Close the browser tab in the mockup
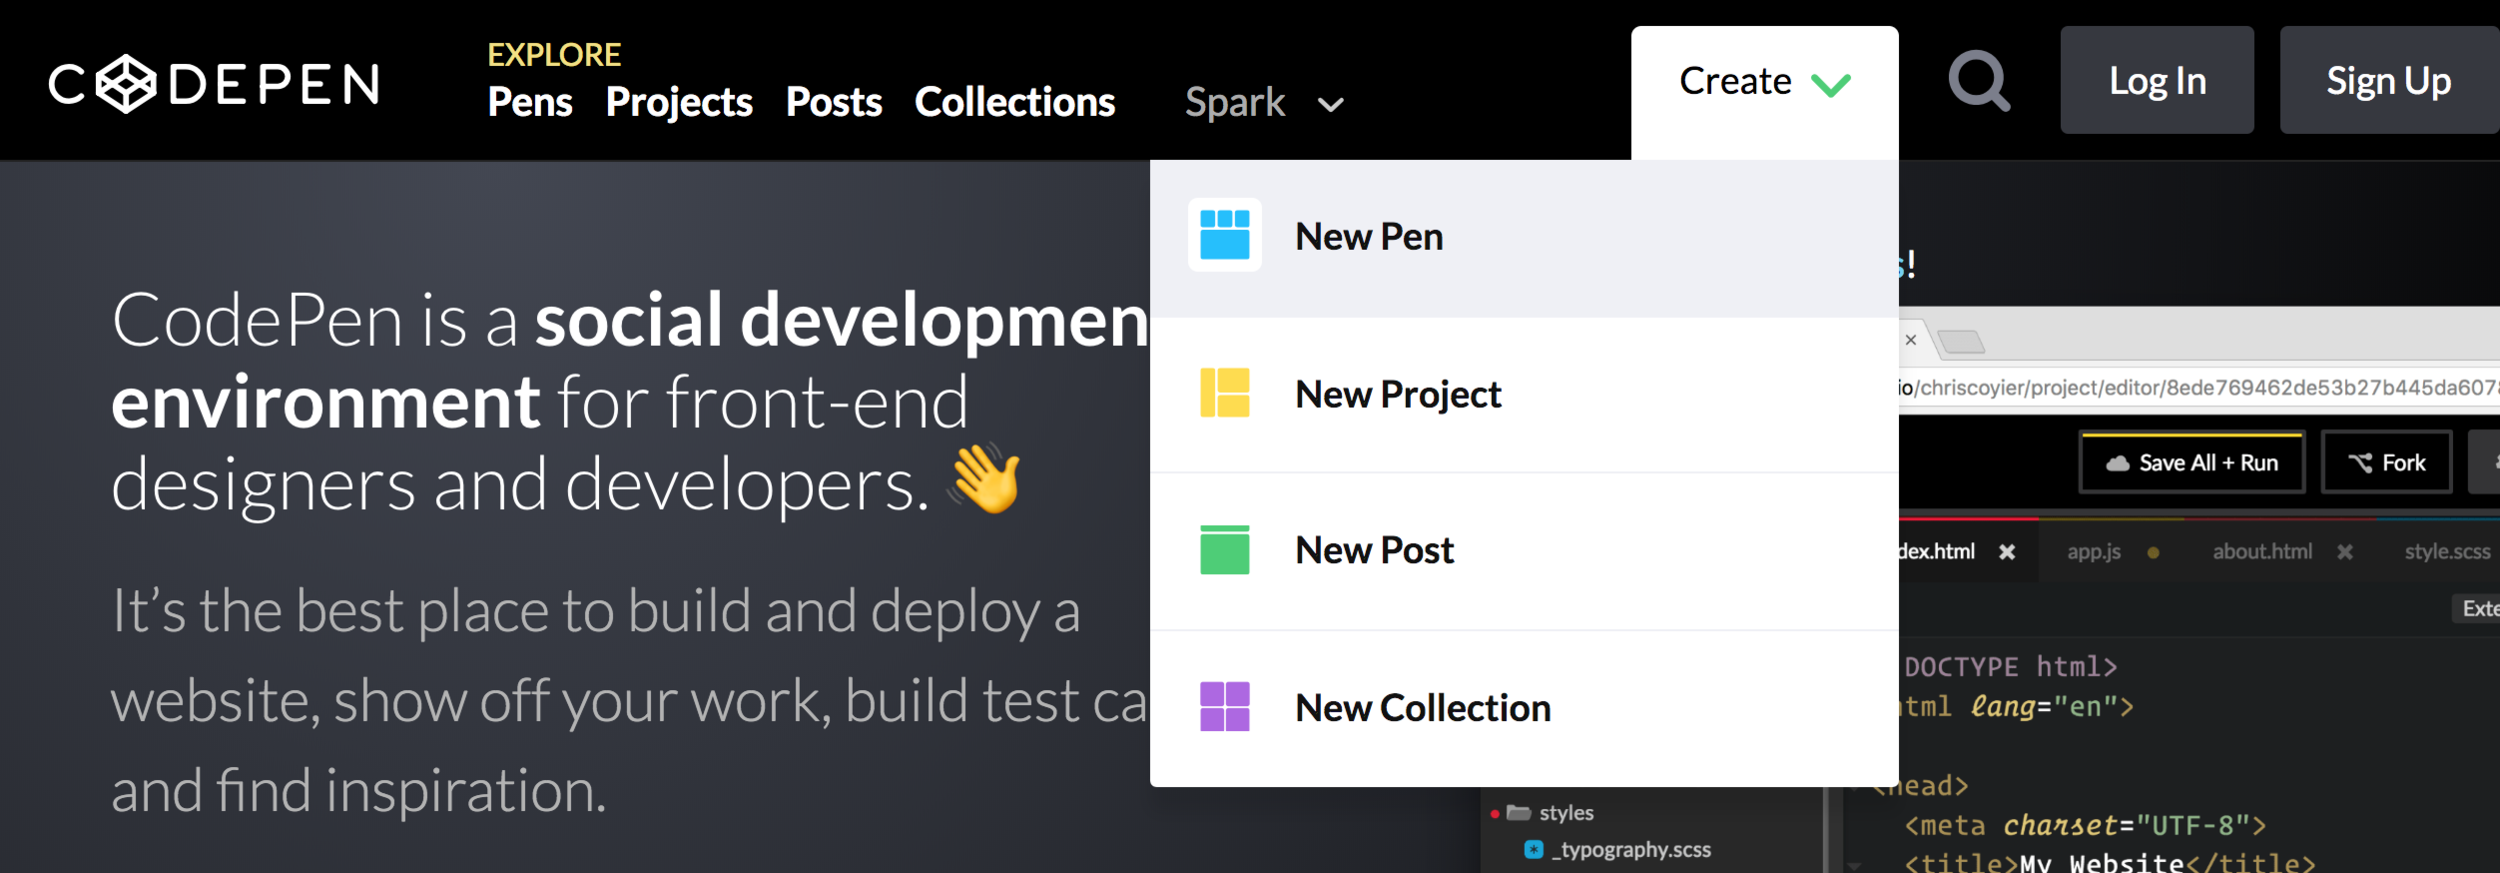This screenshot has height=873, width=2500. 1910,340
